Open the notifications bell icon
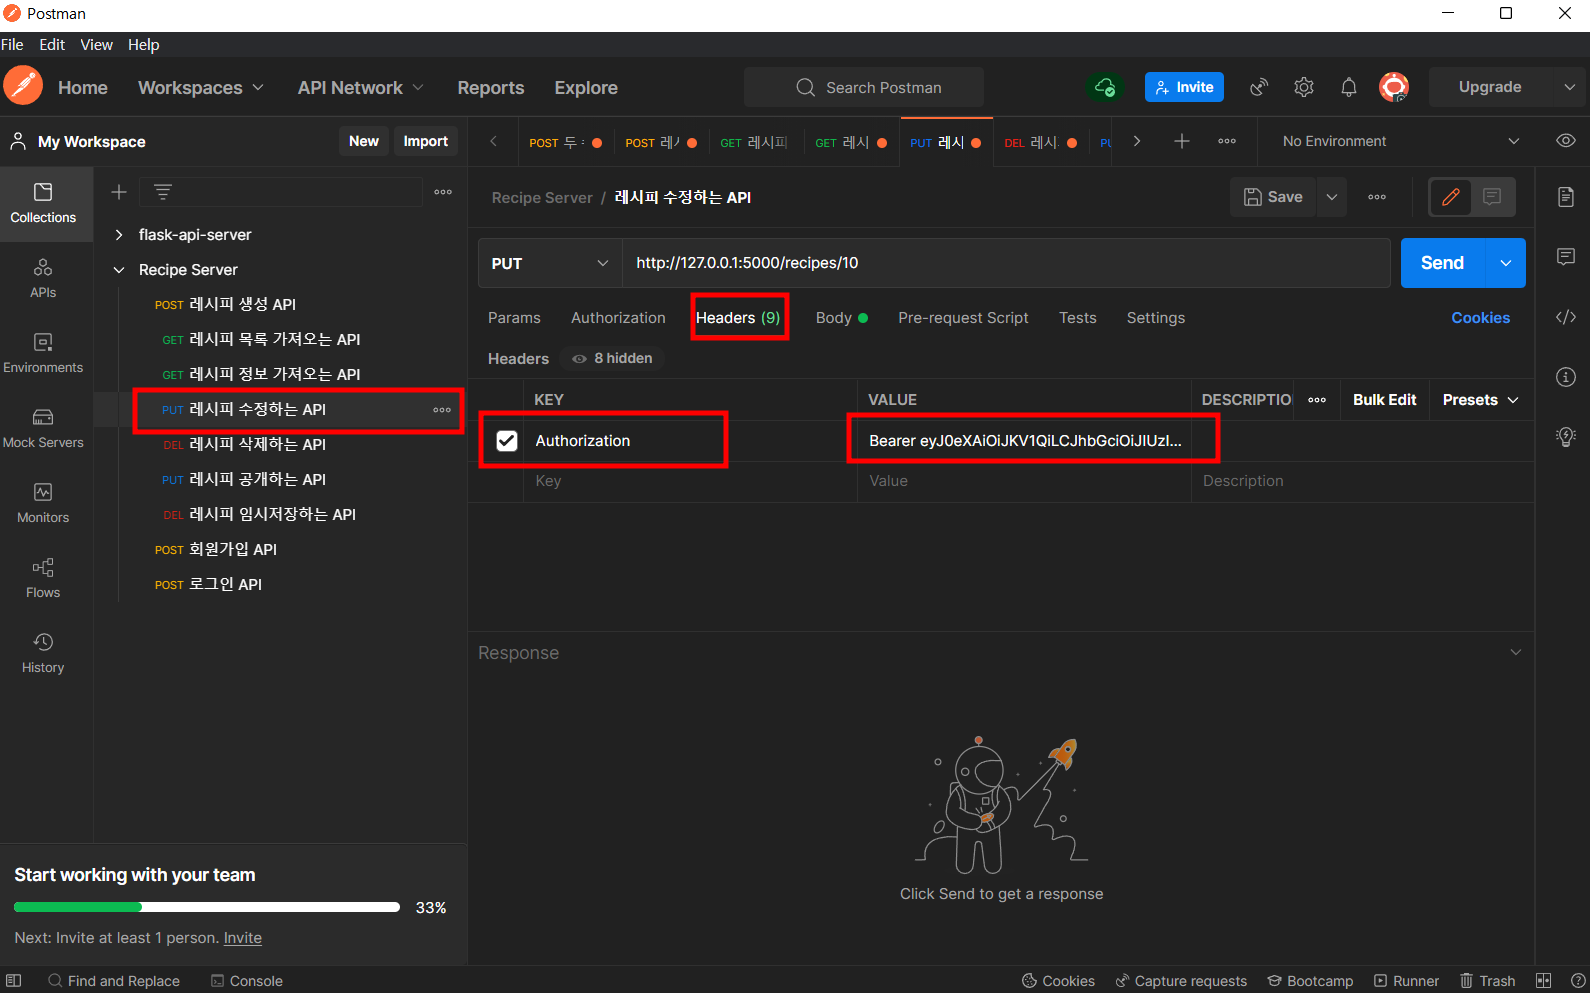Viewport: 1590px width, 993px height. (x=1349, y=87)
